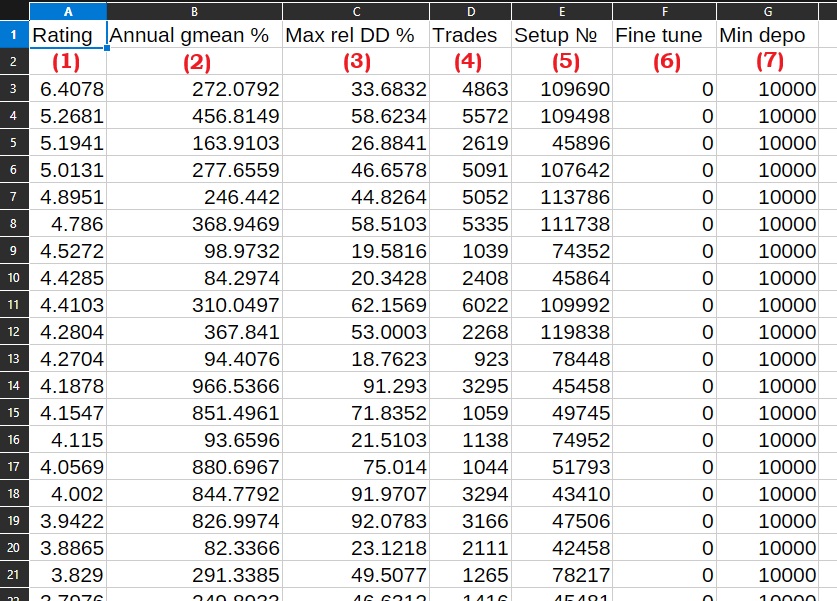Select column F header

coord(664,11)
